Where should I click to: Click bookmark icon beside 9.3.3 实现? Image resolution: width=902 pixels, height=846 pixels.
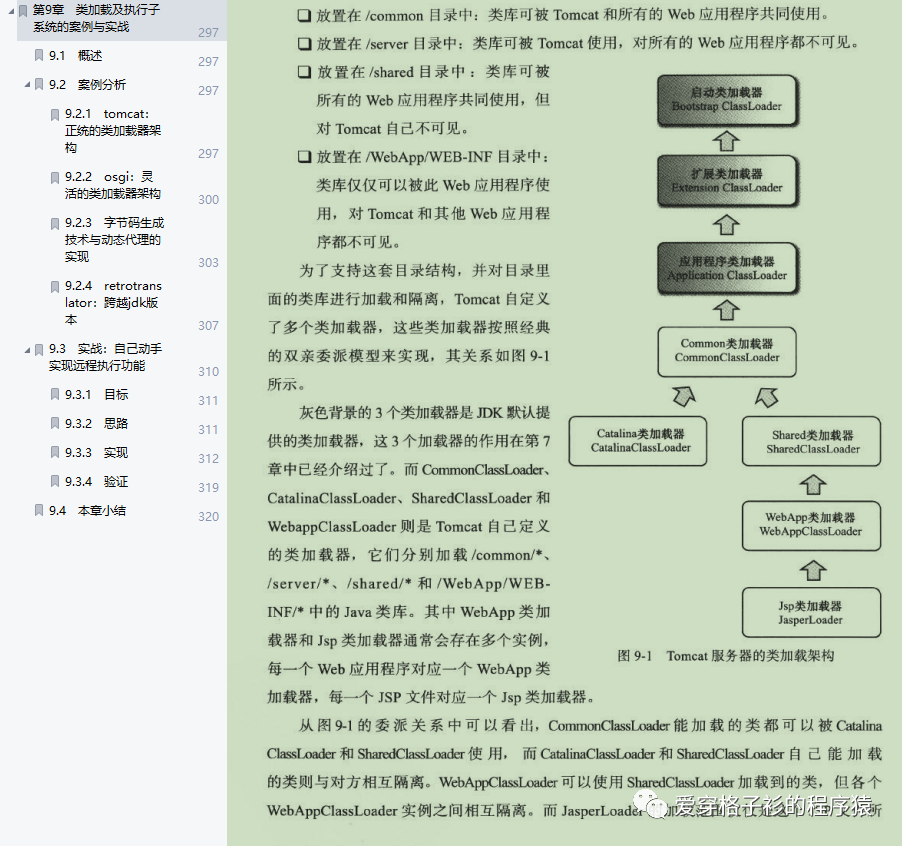point(55,453)
